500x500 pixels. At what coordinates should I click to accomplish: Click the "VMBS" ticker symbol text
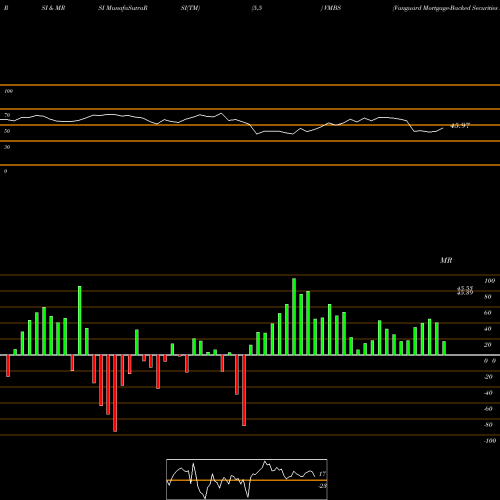332,8
